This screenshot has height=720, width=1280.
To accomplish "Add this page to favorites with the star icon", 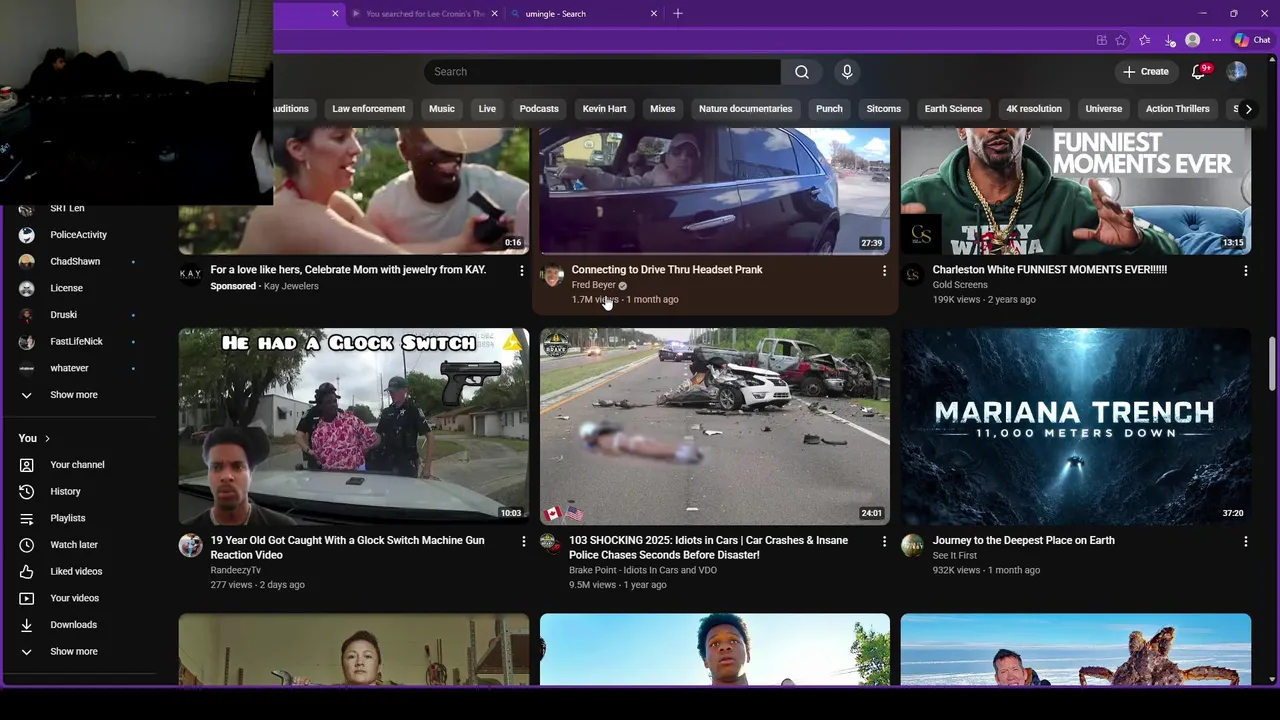I will (x=1121, y=40).
